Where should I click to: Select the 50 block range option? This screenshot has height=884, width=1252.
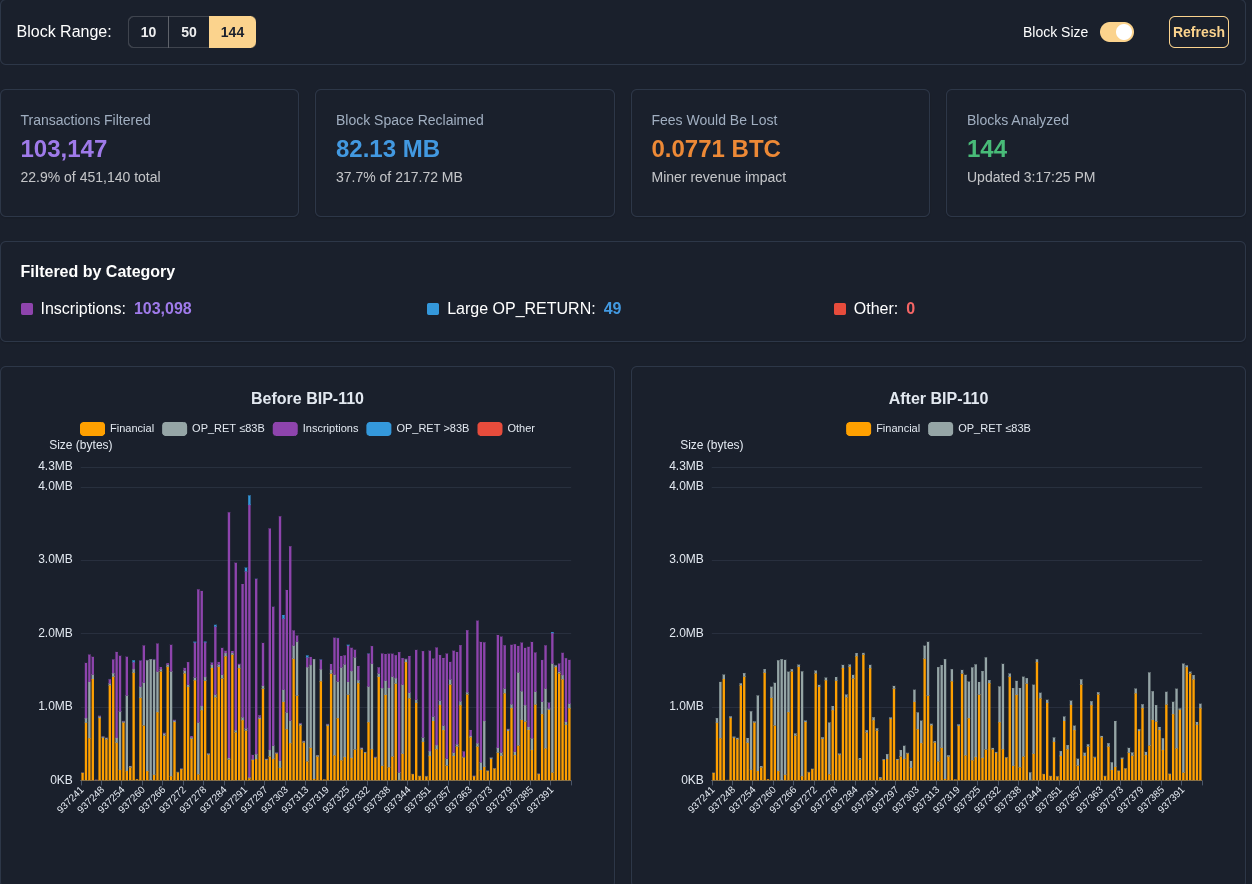(x=188, y=32)
